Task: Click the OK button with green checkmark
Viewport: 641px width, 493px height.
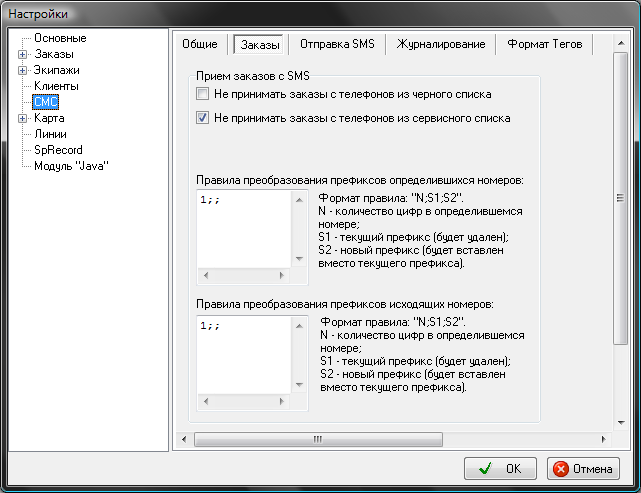Action: pyautogui.click(x=500, y=468)
